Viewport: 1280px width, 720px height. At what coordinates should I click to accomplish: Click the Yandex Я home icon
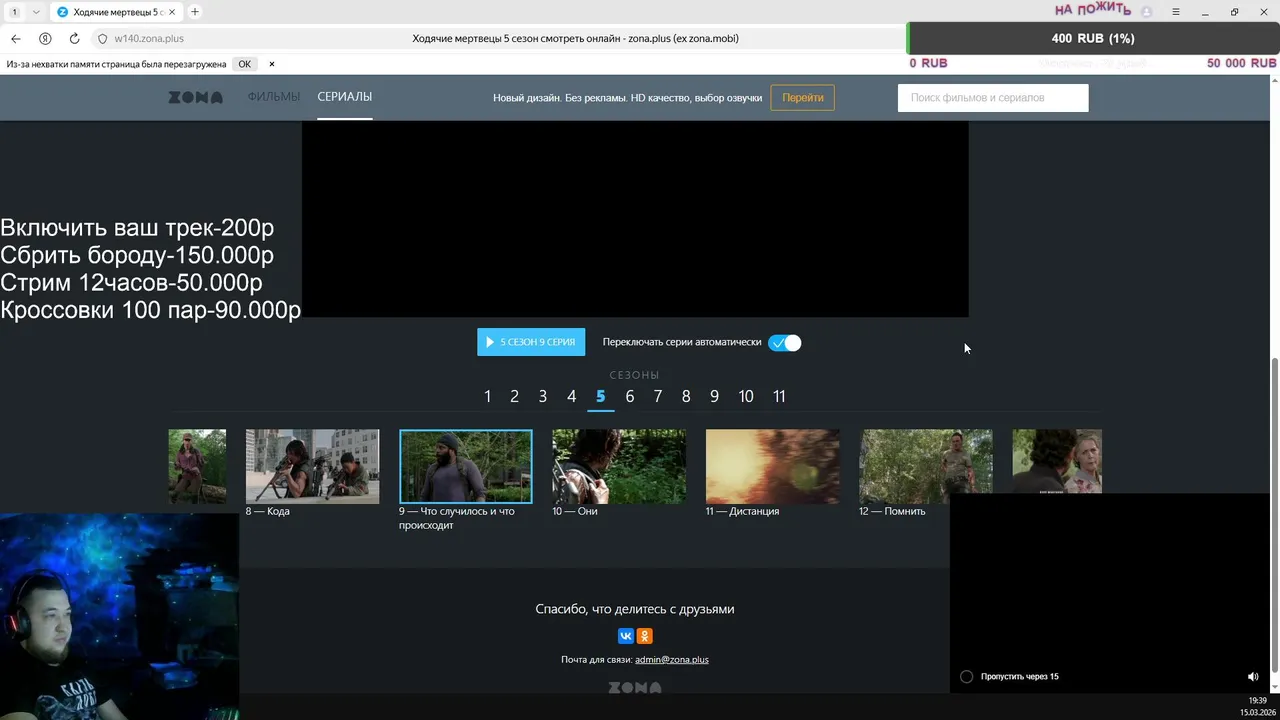[x=45, y=38]
